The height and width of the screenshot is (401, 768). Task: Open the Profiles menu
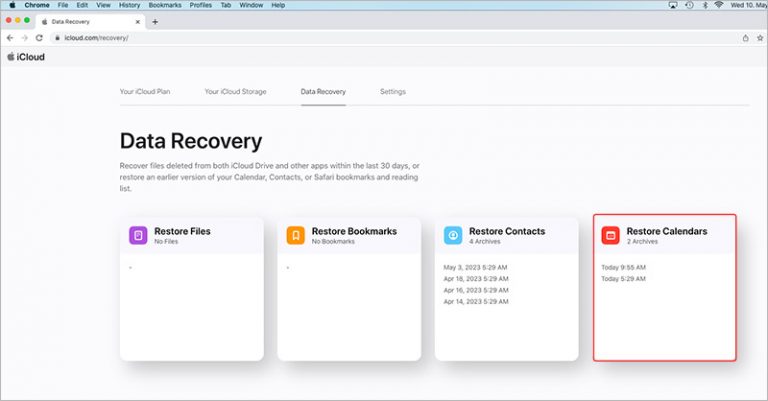click(201, 5)
